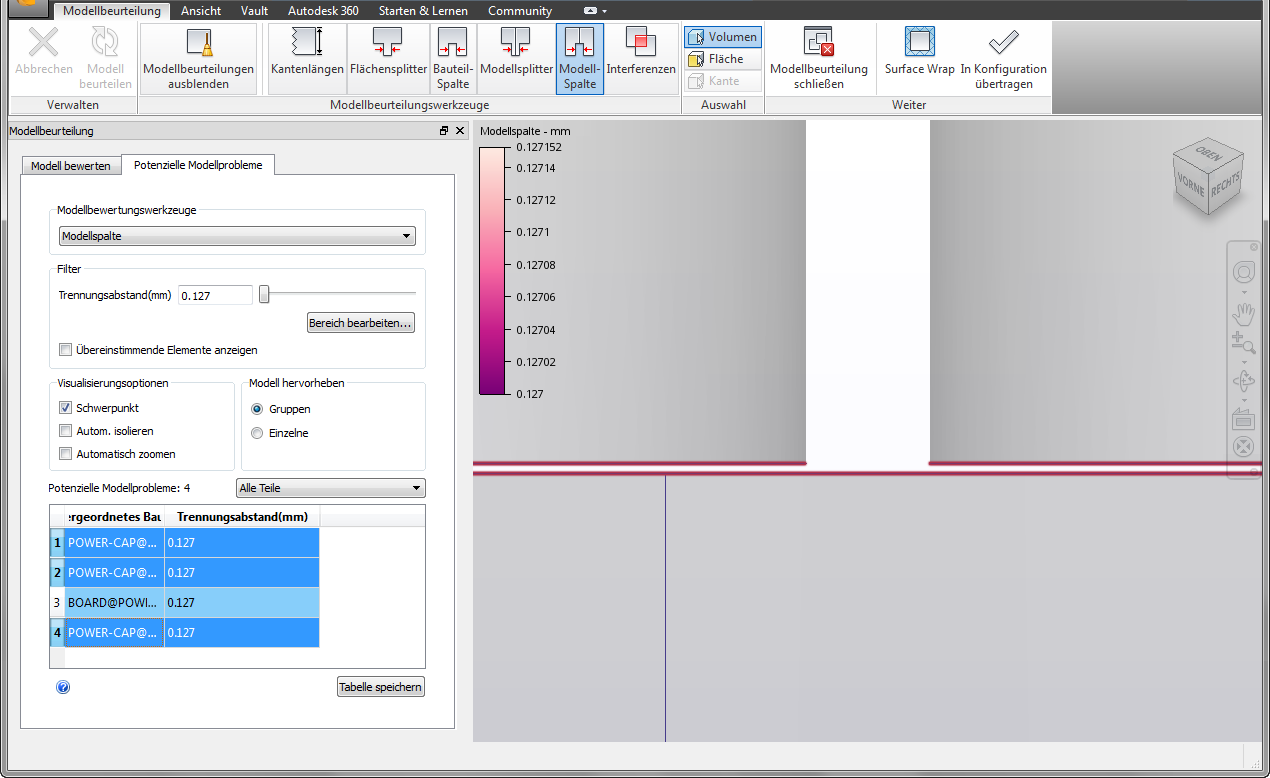Expand the orbit tool options arrow
This screenshot has height=778, width=1270.
click(1243, 398)
